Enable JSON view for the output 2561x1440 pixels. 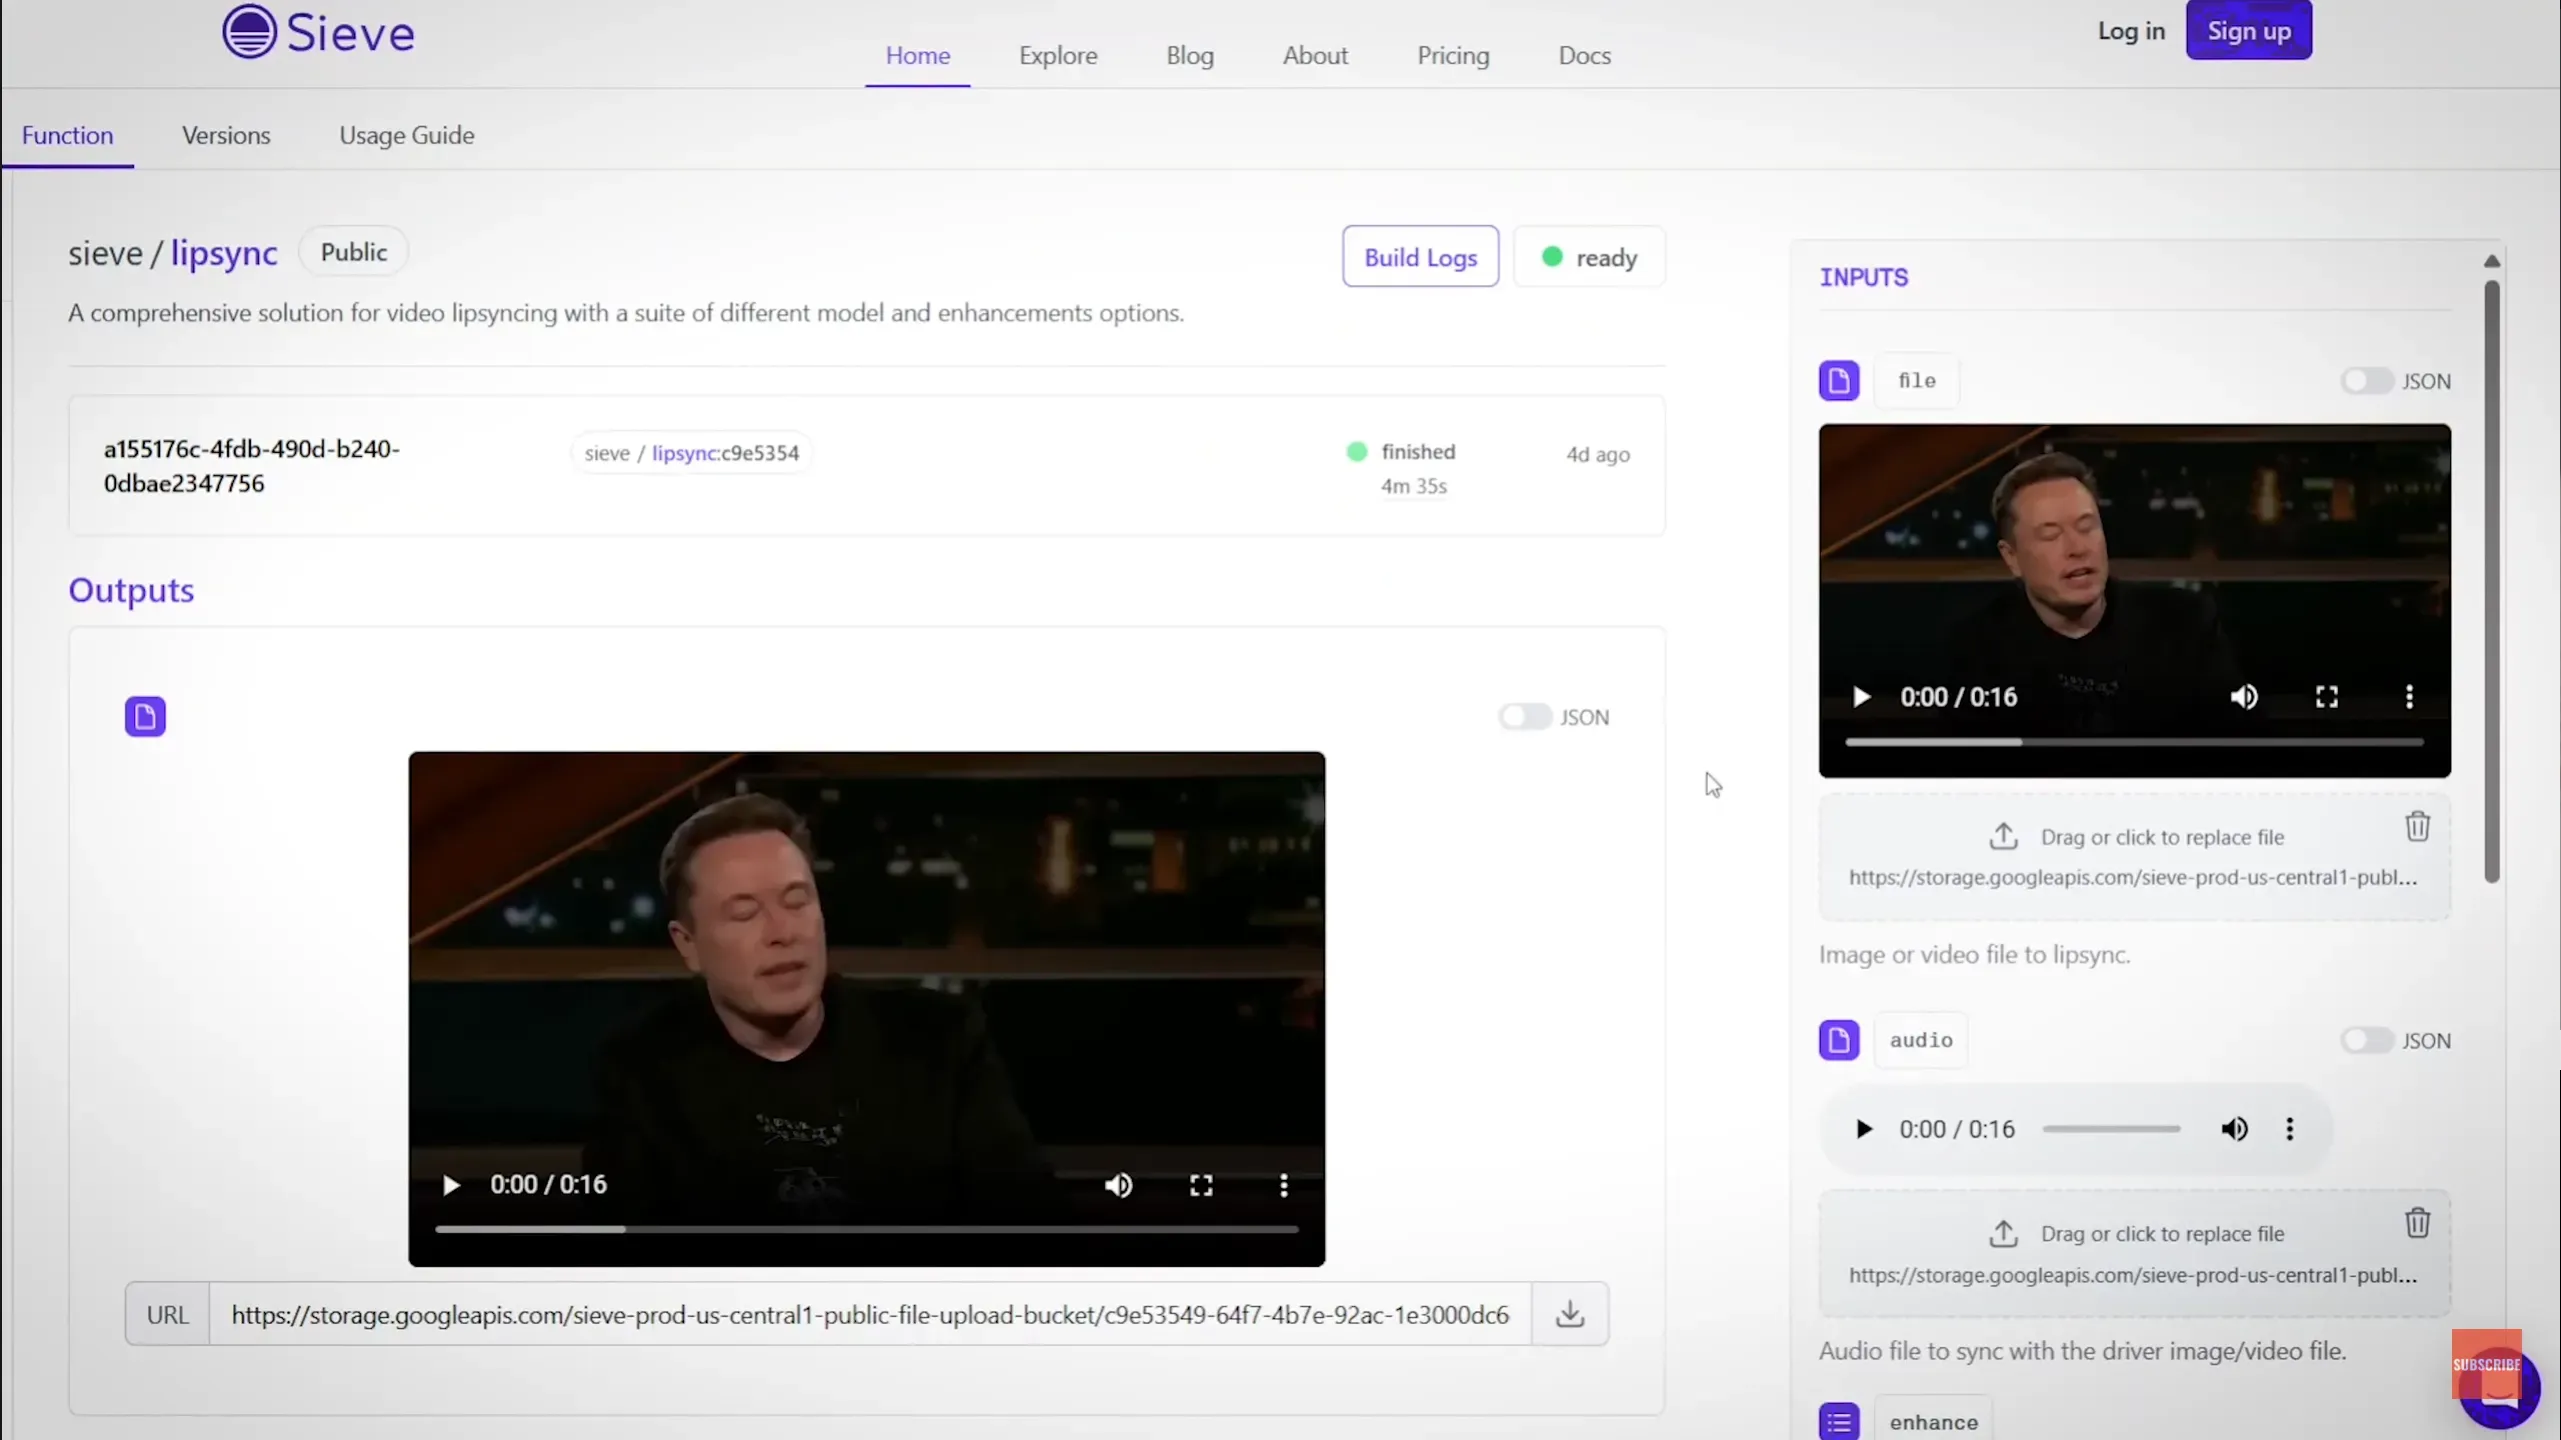[1524, 717]
